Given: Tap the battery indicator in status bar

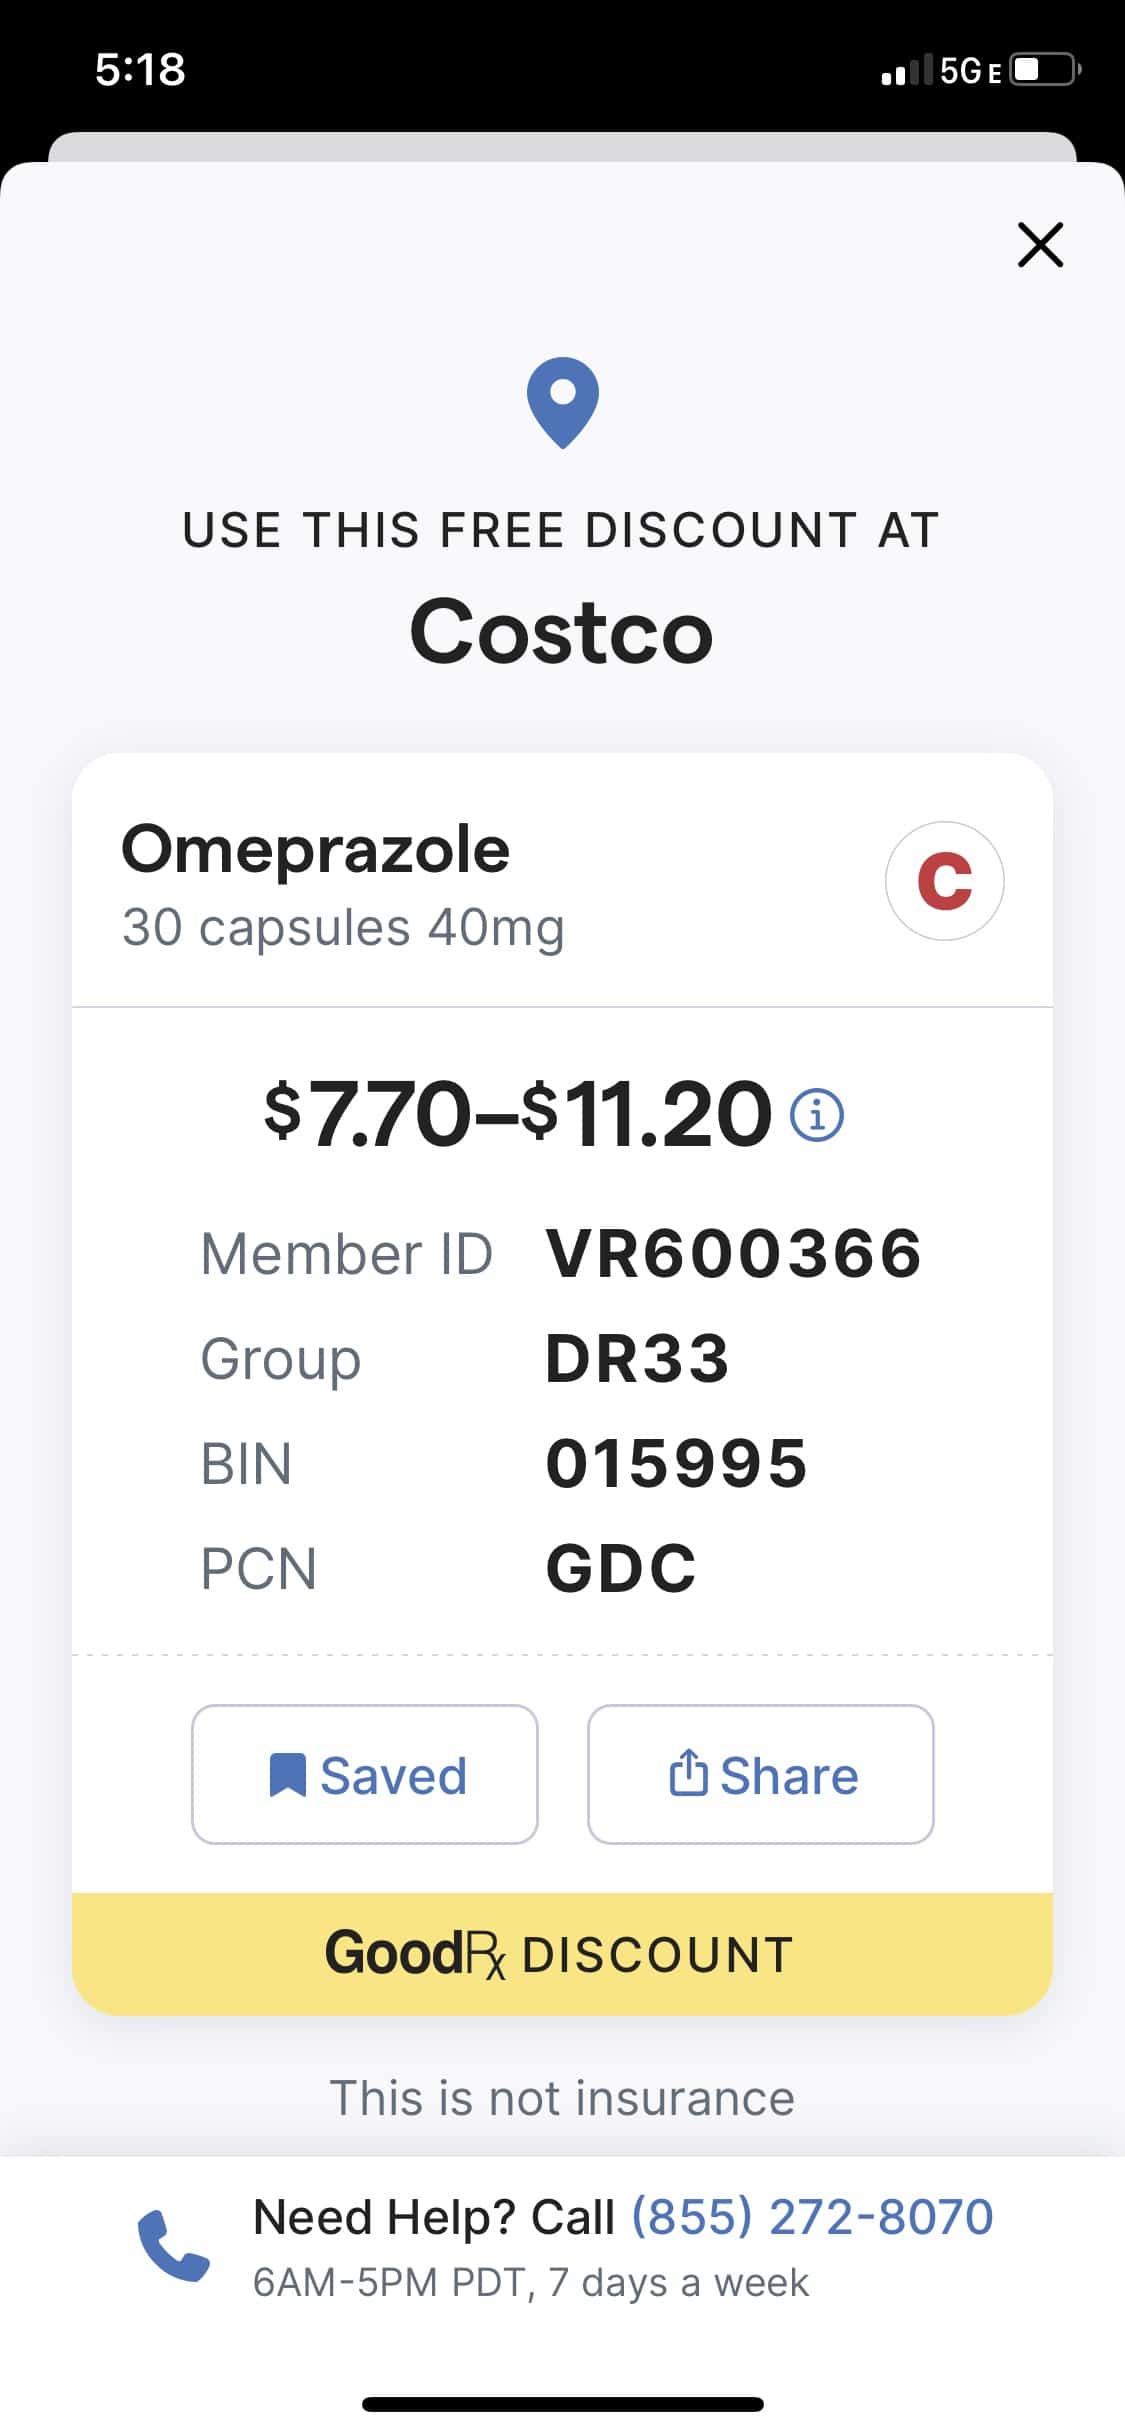Looking at the screenshot, I should click(1044, 70).
